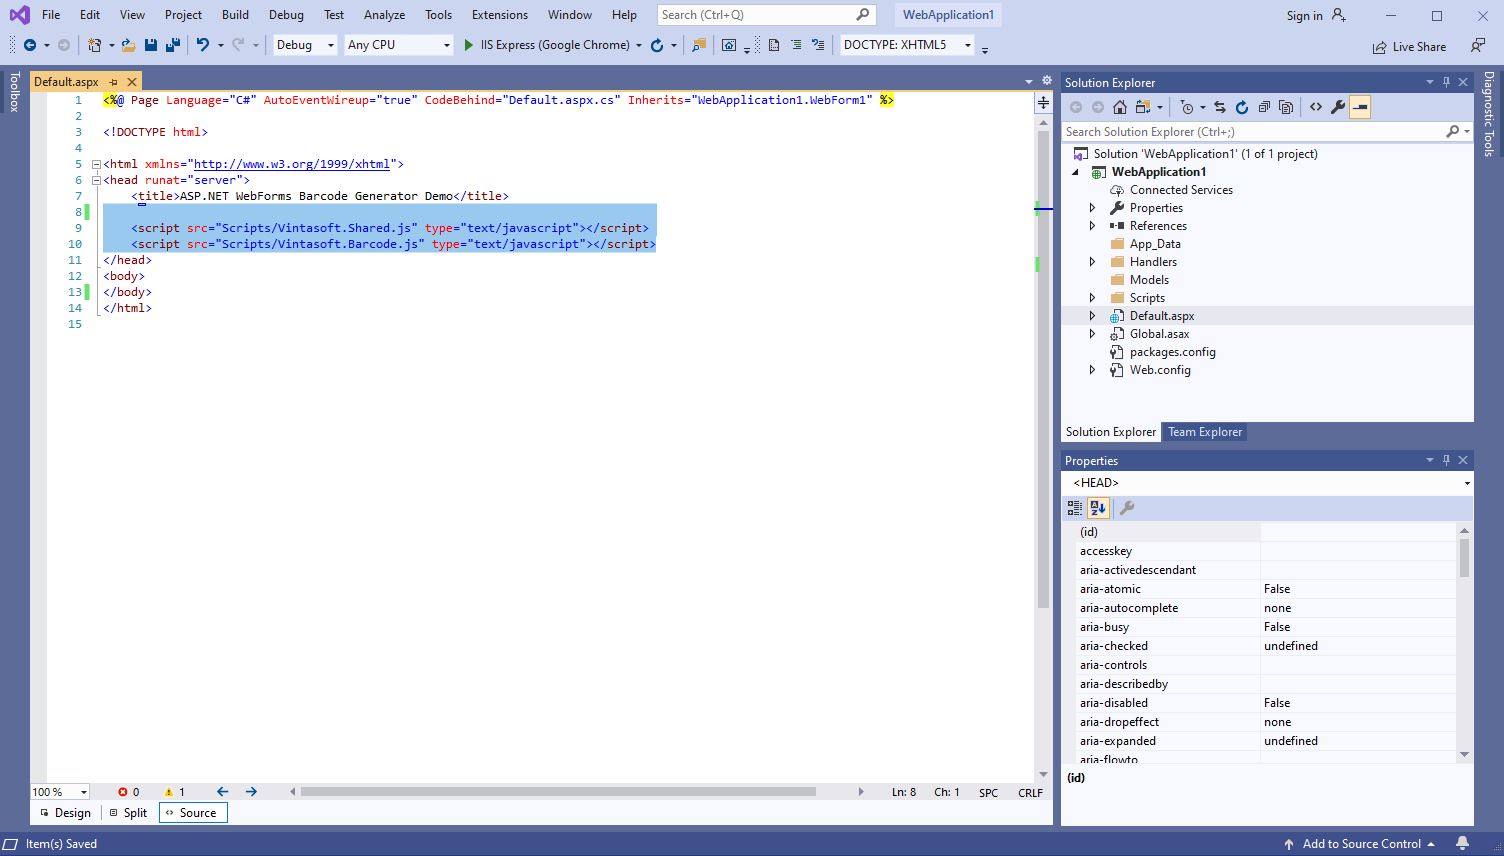
Task: Open the File menu
Action: (x=51, y=15)
